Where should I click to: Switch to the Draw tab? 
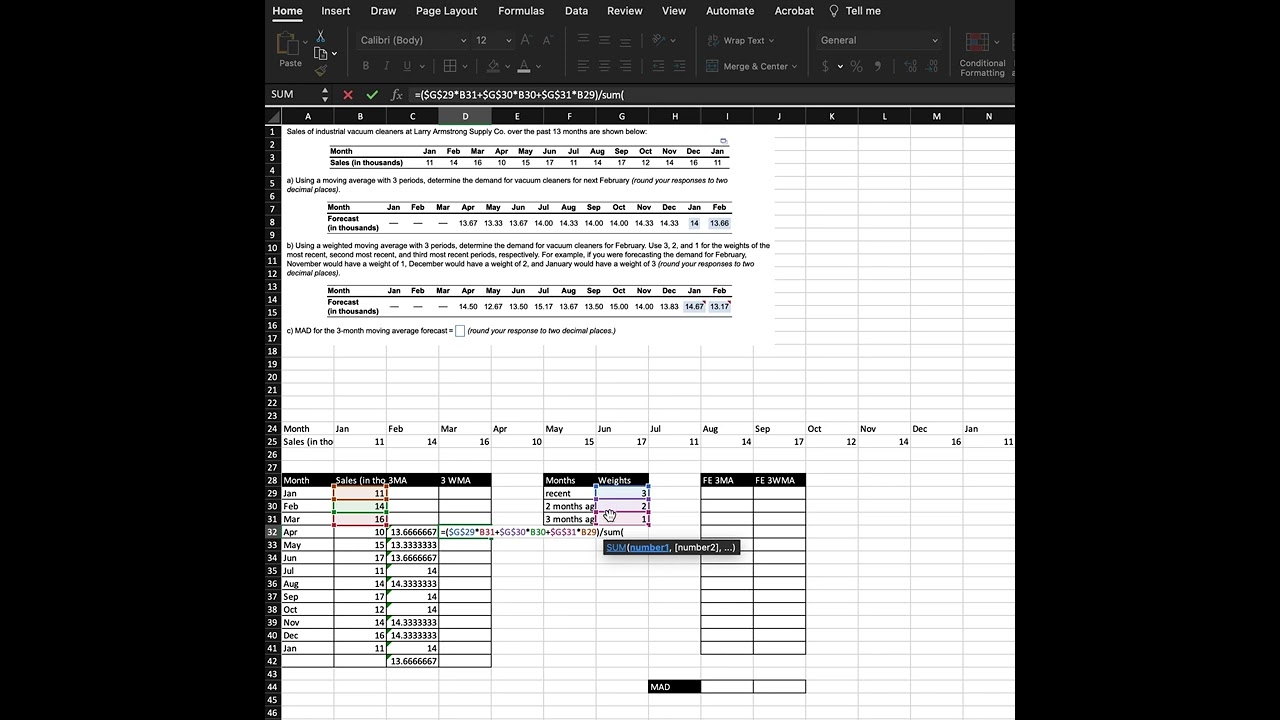[x=383, y=11]
